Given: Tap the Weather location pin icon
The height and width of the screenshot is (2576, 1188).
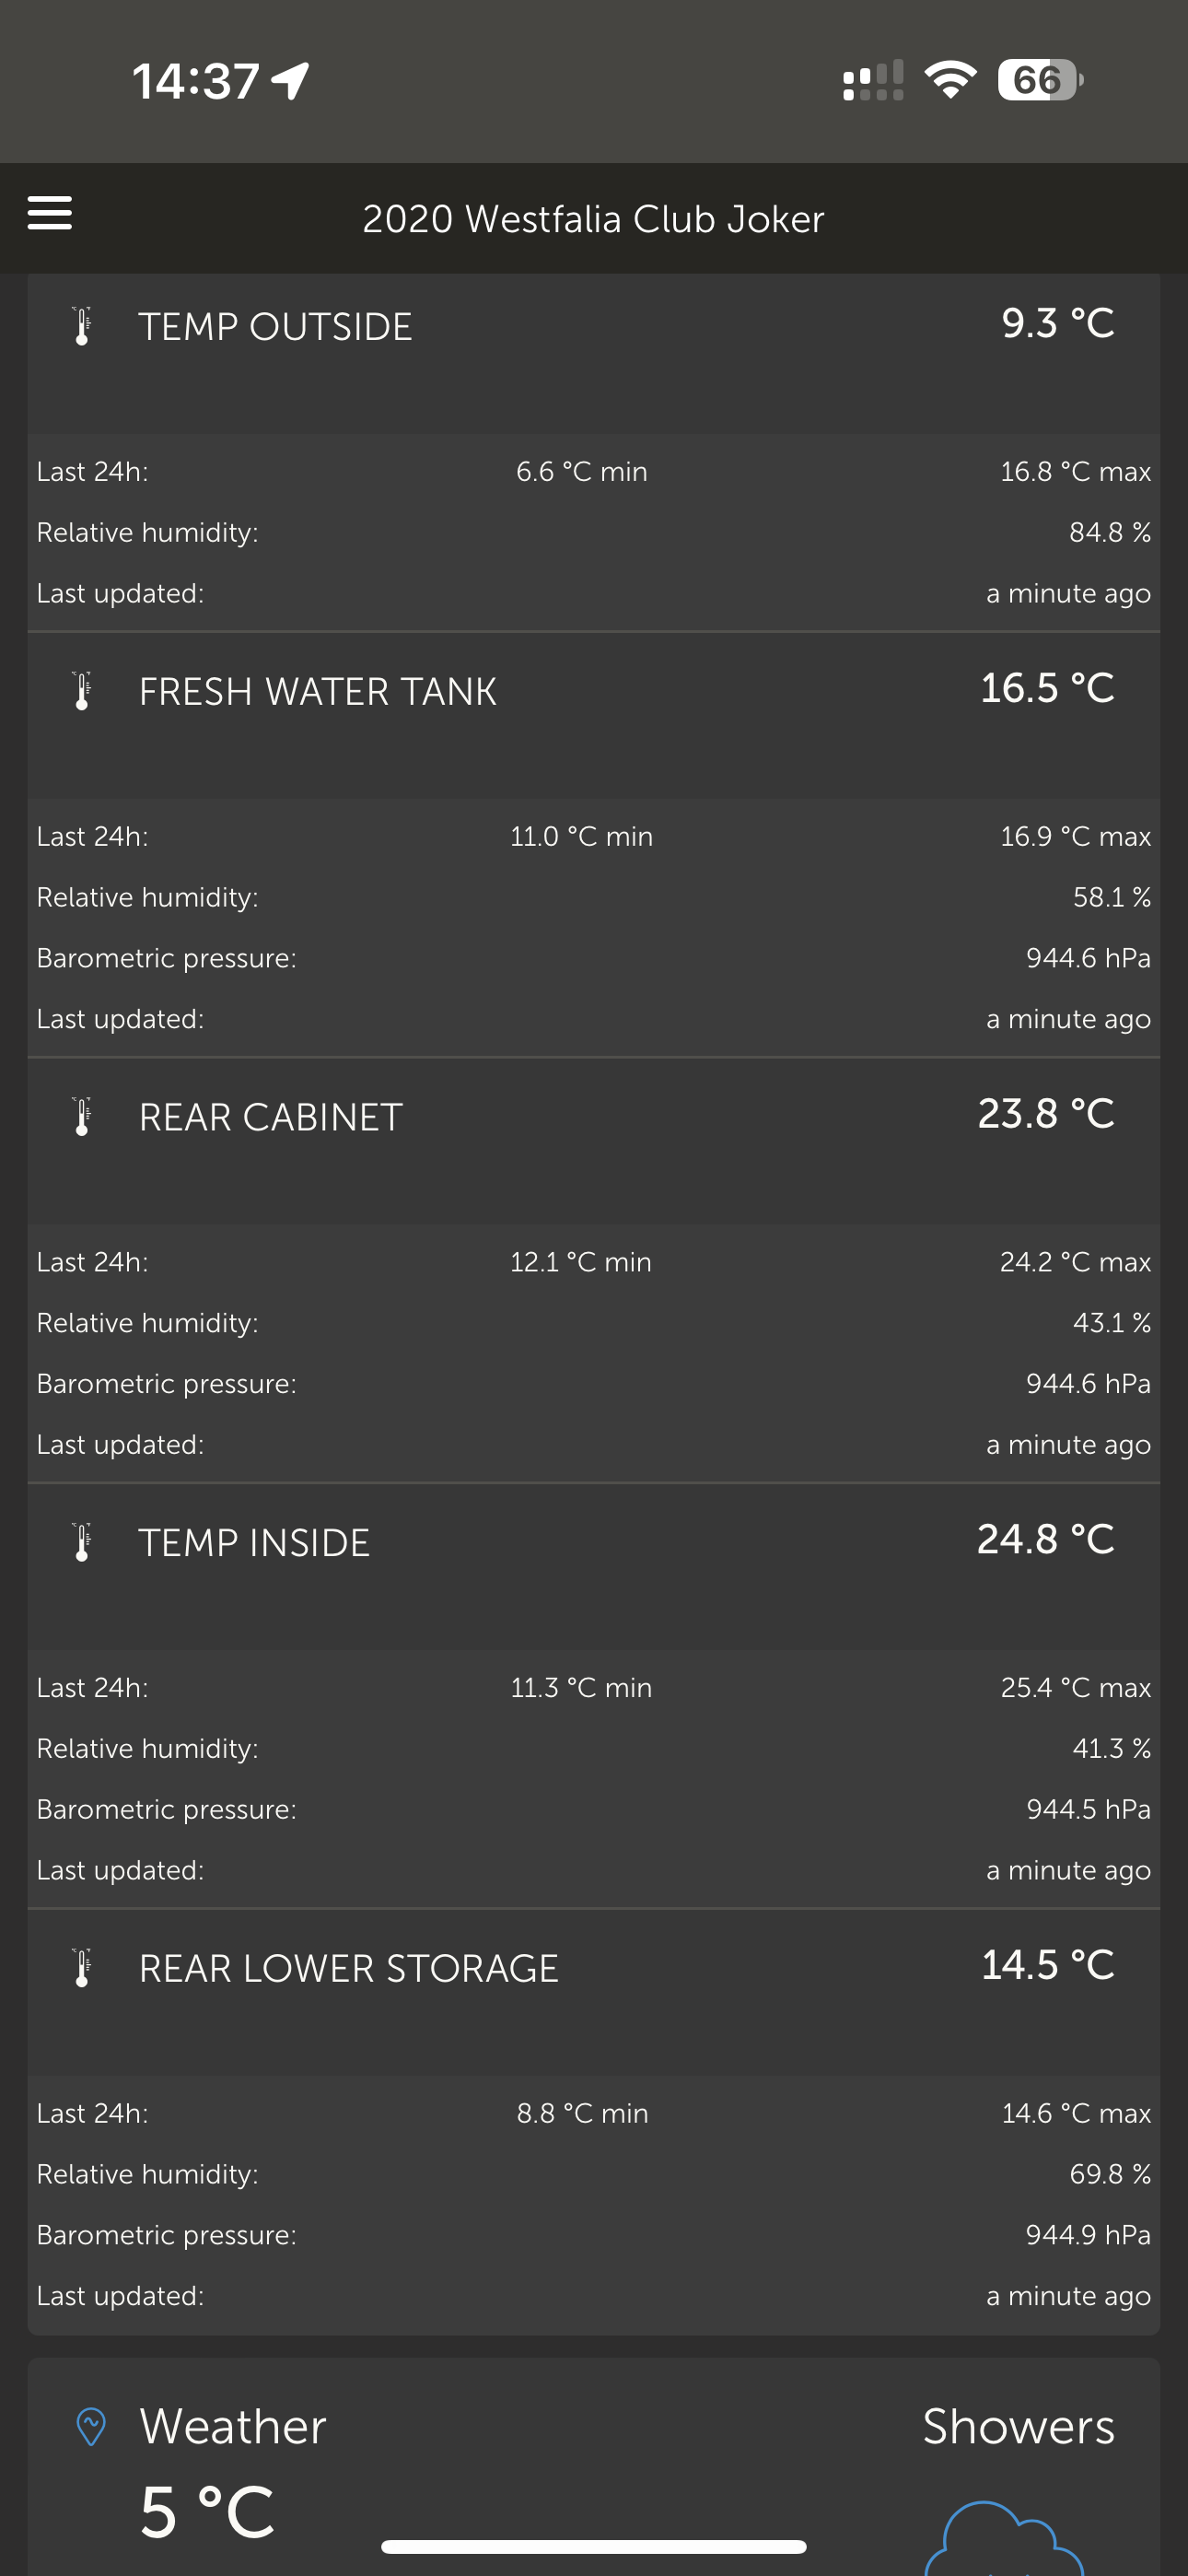Looking at the screenshot, I should coord(91,2426).
